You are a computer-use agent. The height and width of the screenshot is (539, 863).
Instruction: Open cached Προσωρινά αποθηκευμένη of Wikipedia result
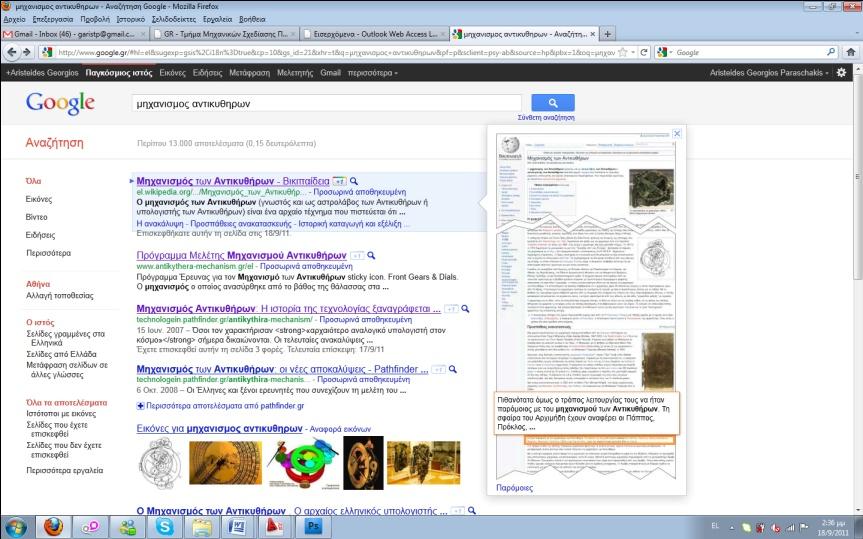[361, 192]
